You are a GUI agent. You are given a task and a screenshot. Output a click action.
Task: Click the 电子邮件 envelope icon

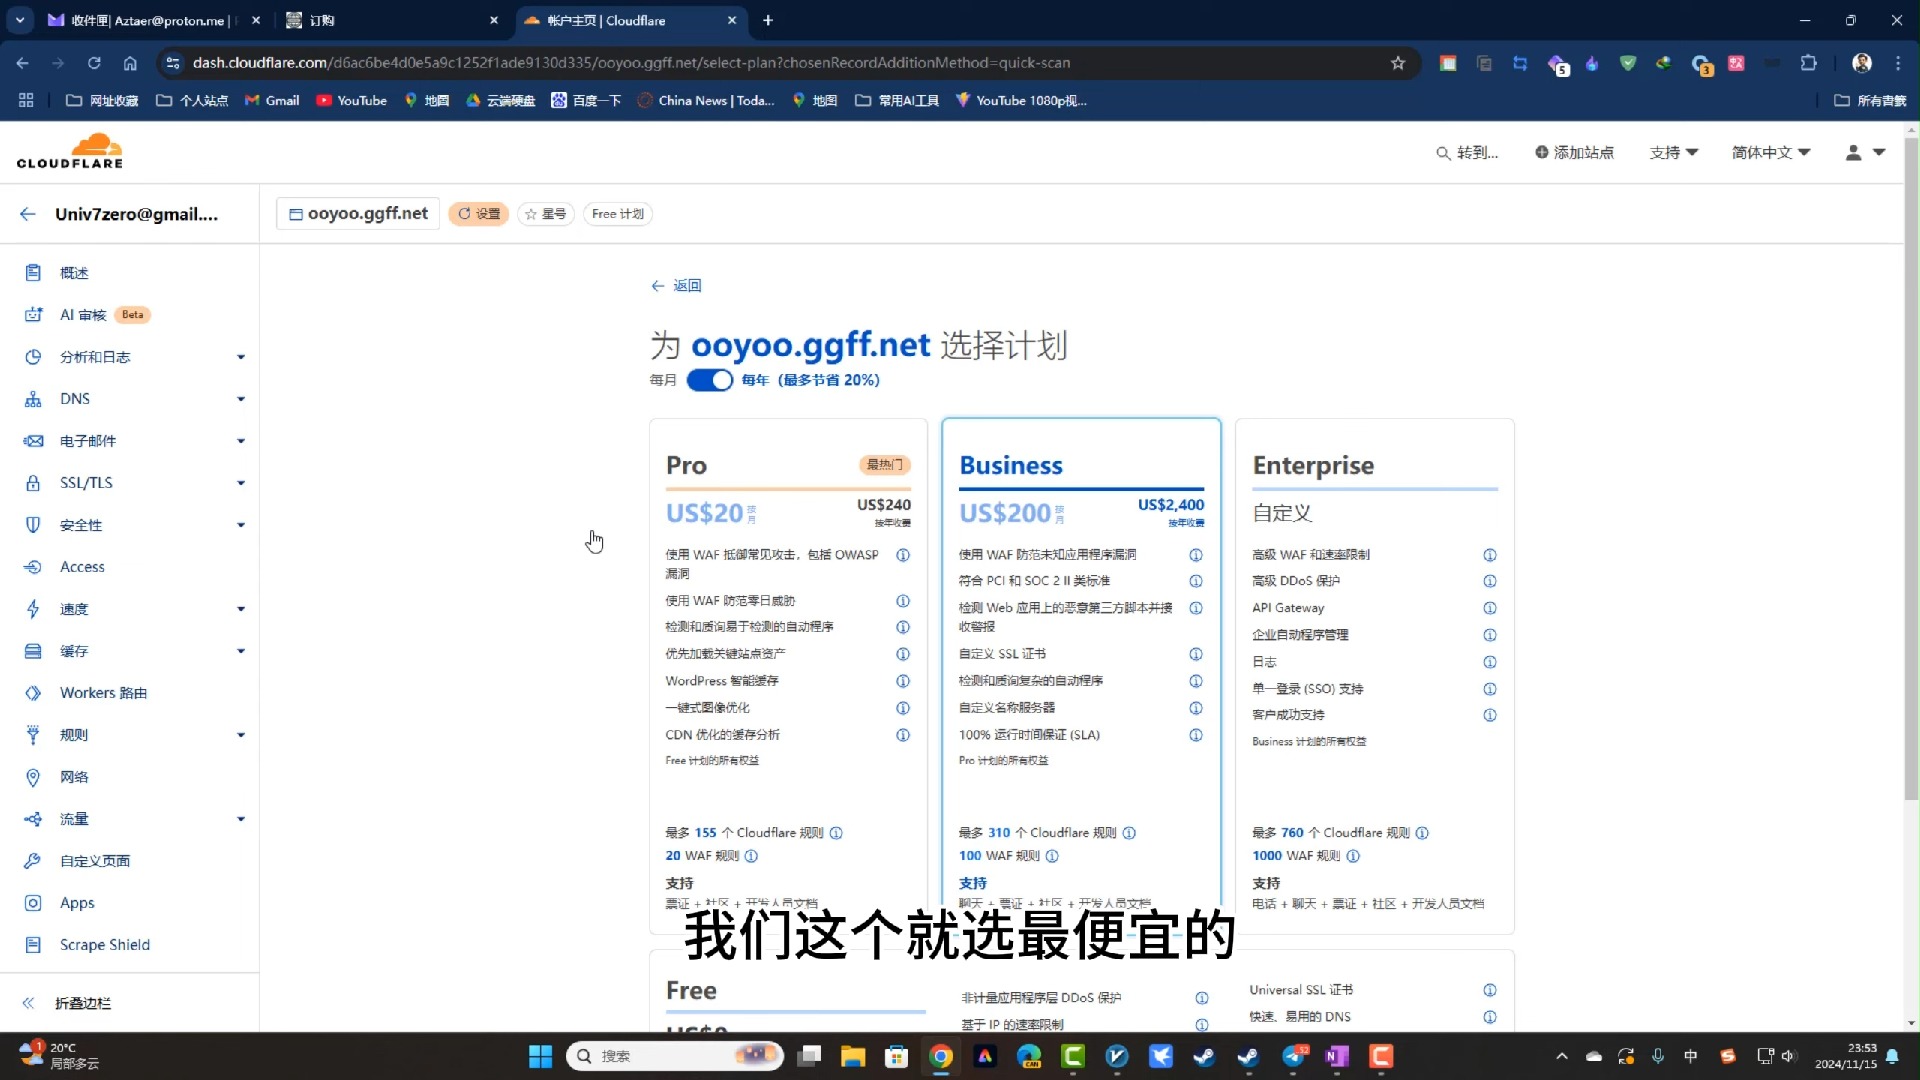[x=33, y=441]
